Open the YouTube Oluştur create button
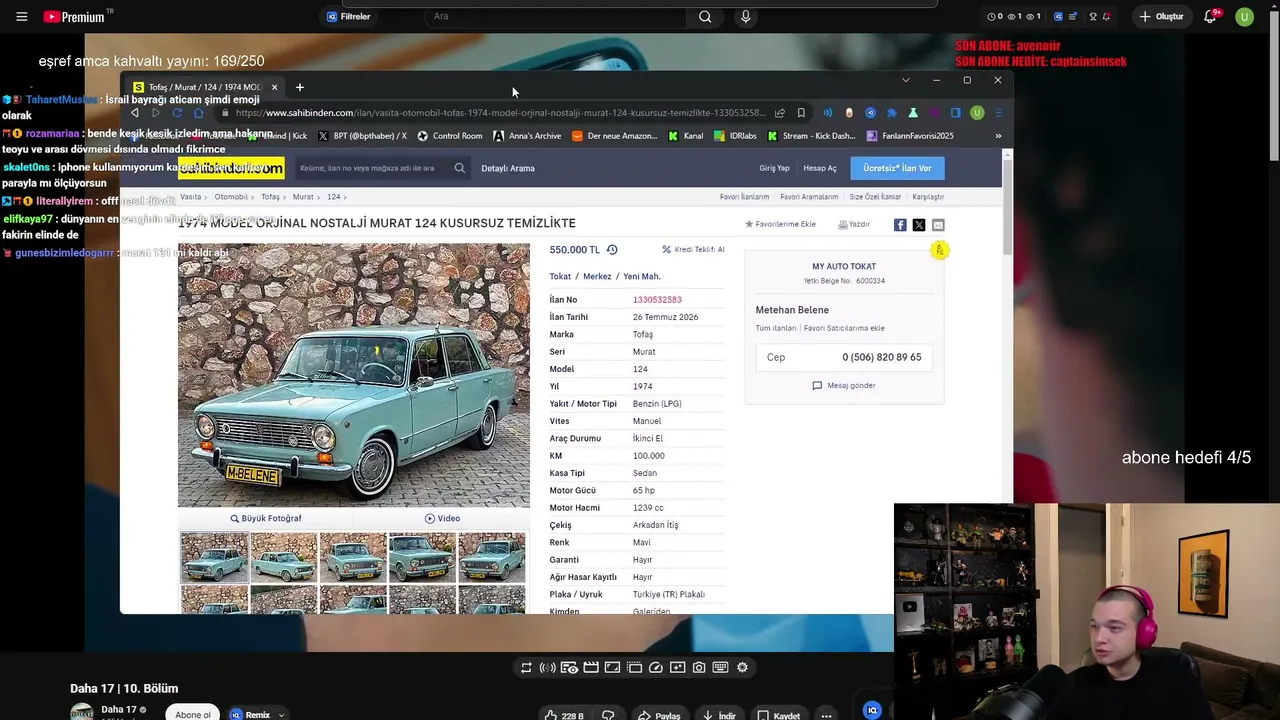This screenshot has width=1280, height=720. (1161, 17)
